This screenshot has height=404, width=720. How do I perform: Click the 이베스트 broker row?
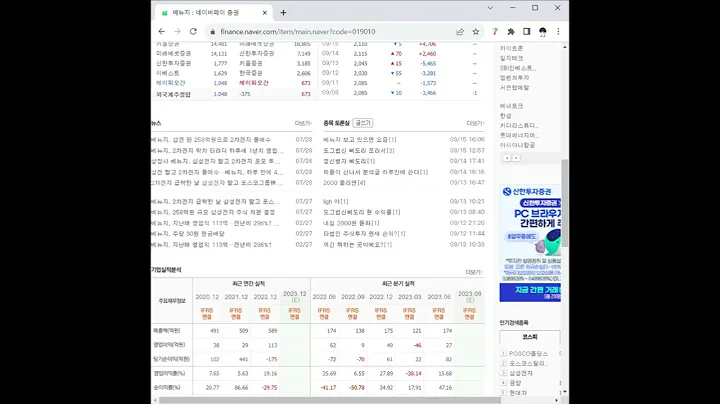[168, 73]
